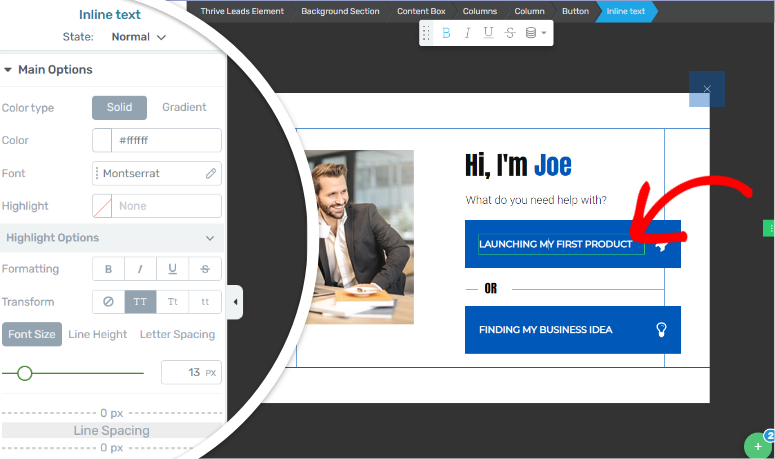Click the green handle on right edge
The height and width of the screenshot is (459, 775).
click(769, 228)
